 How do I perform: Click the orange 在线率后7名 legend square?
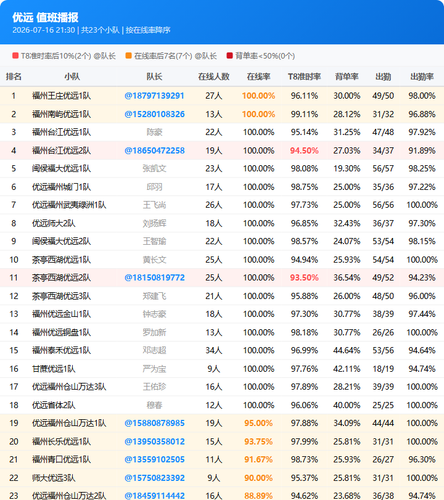[x=128, y=56]
